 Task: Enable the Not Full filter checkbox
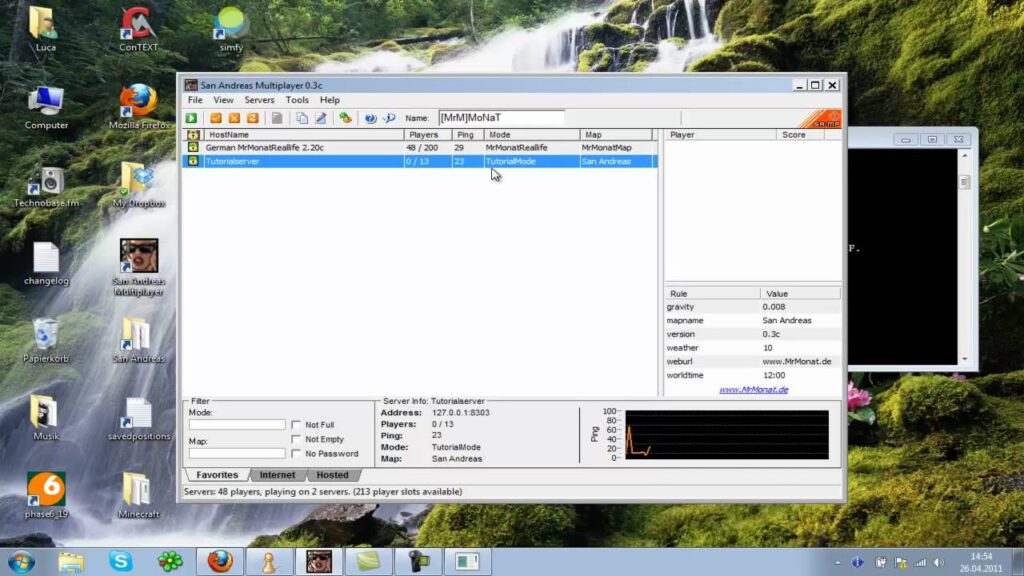(x=296, y=425)
